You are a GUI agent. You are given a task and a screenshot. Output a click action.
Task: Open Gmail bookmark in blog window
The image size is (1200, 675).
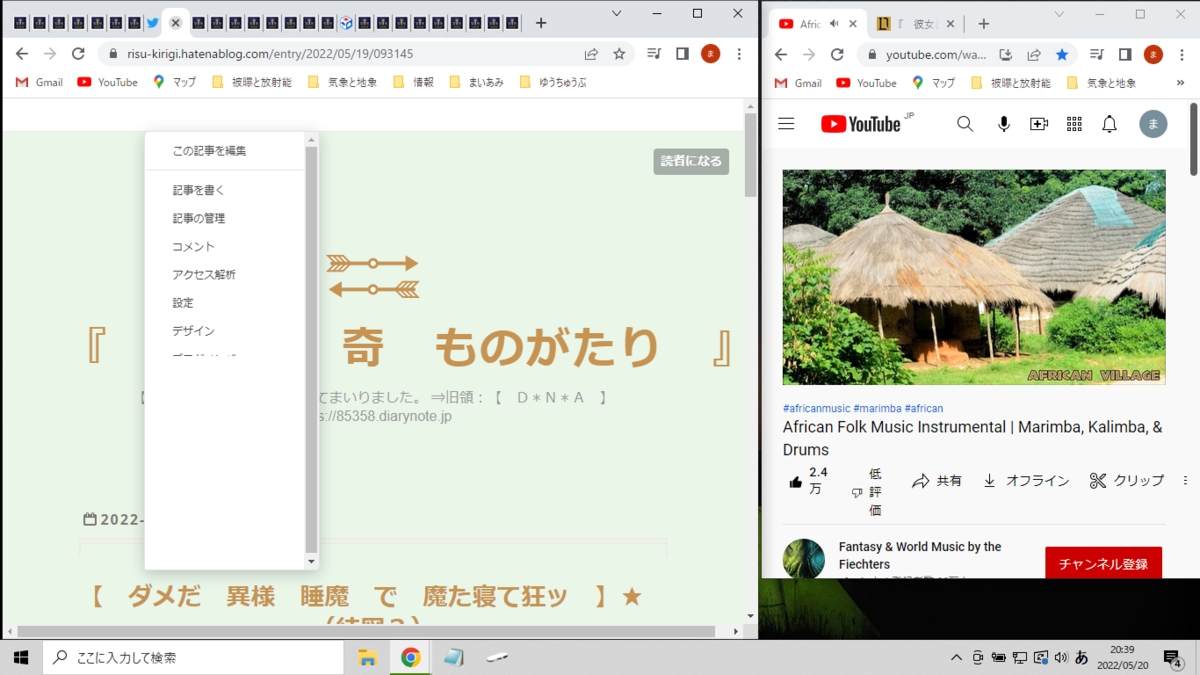(40, 82)
